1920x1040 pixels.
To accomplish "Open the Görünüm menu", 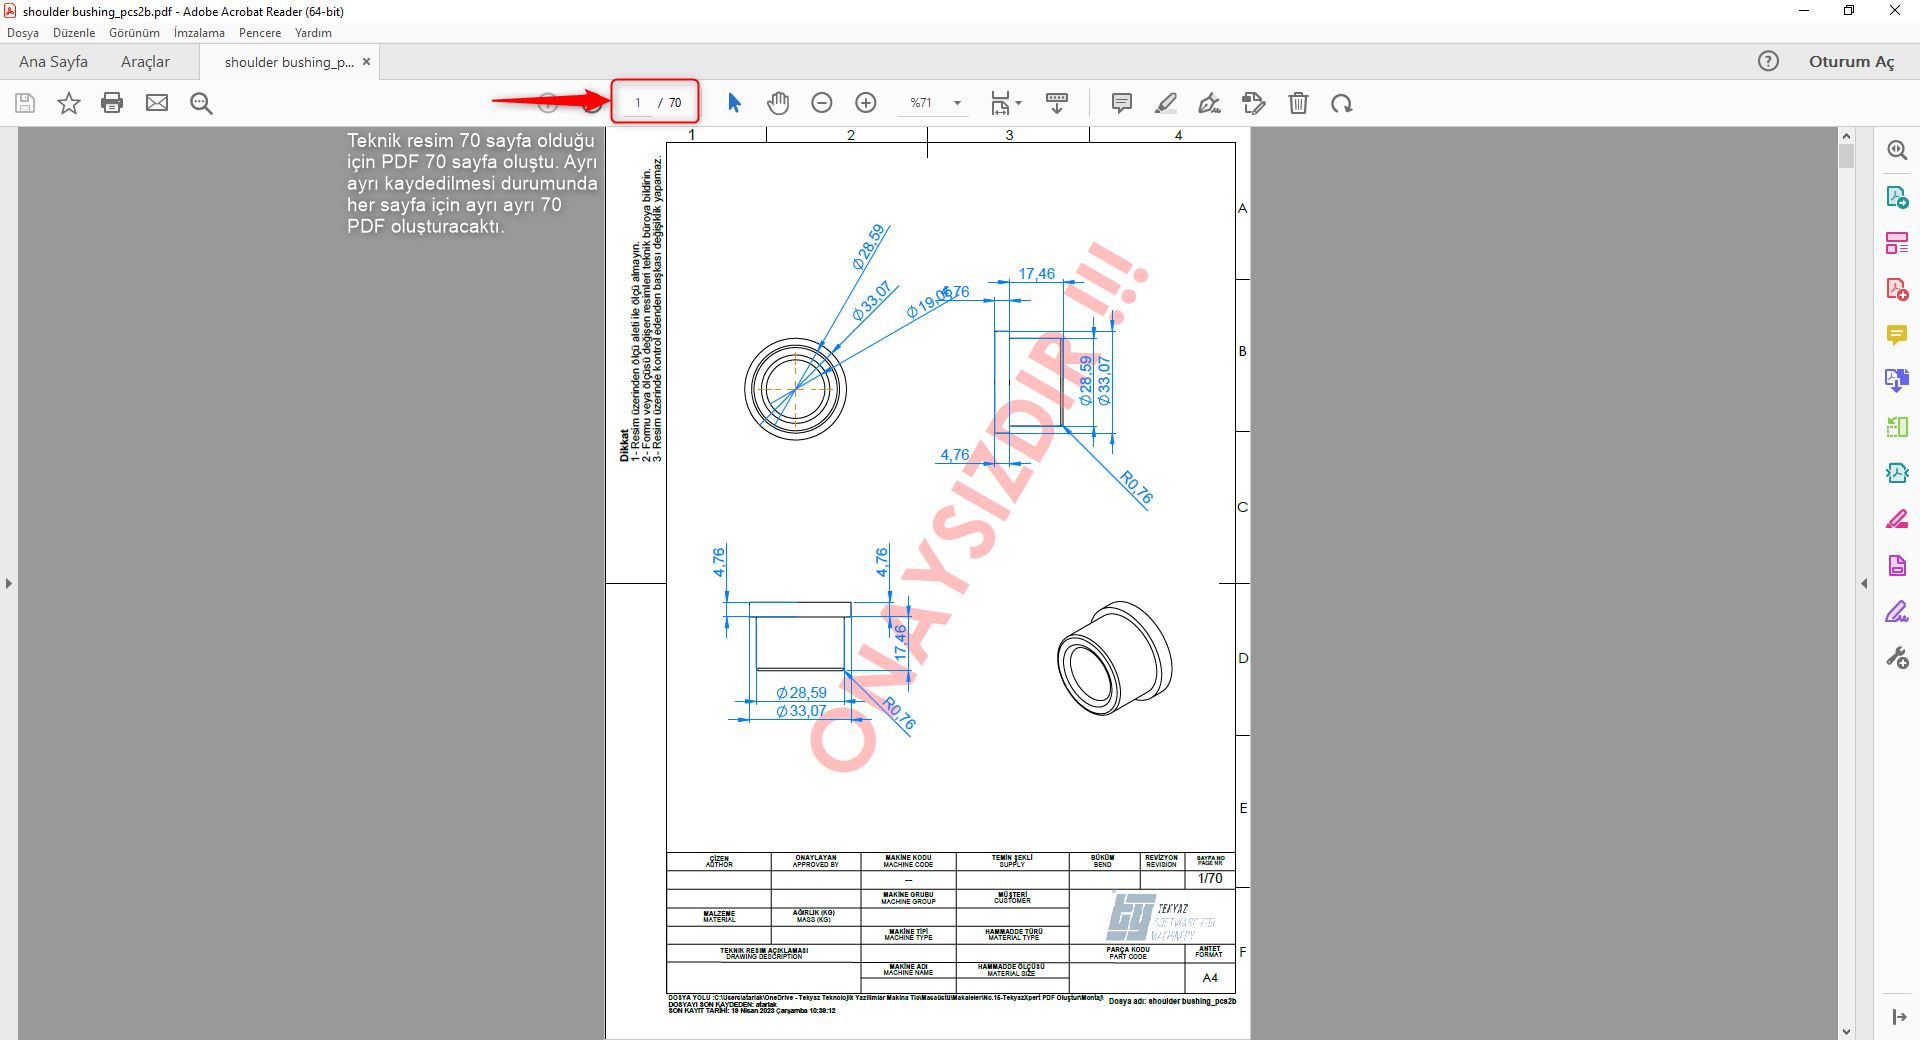I will (x=134, y=33).
